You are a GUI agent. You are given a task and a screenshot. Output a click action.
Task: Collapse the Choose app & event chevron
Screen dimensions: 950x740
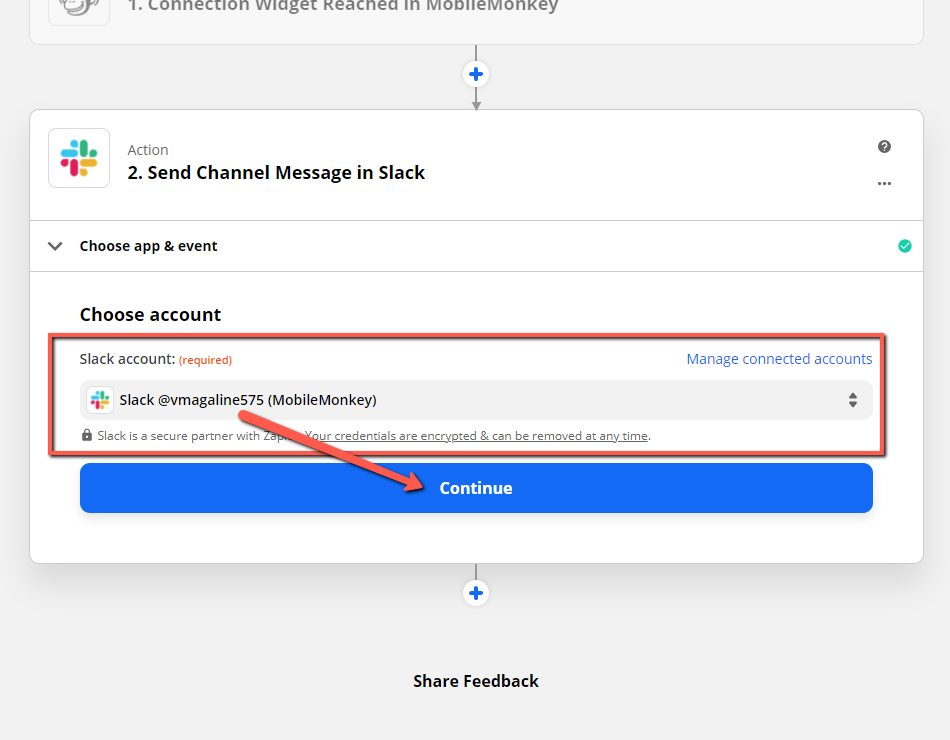click(55, 246)
